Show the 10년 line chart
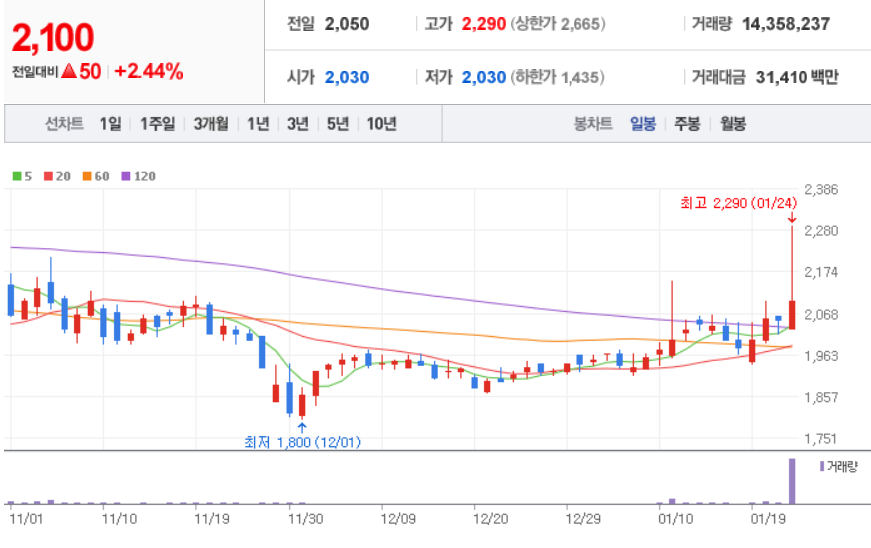 pyautogui.click(x=381, y=123)
